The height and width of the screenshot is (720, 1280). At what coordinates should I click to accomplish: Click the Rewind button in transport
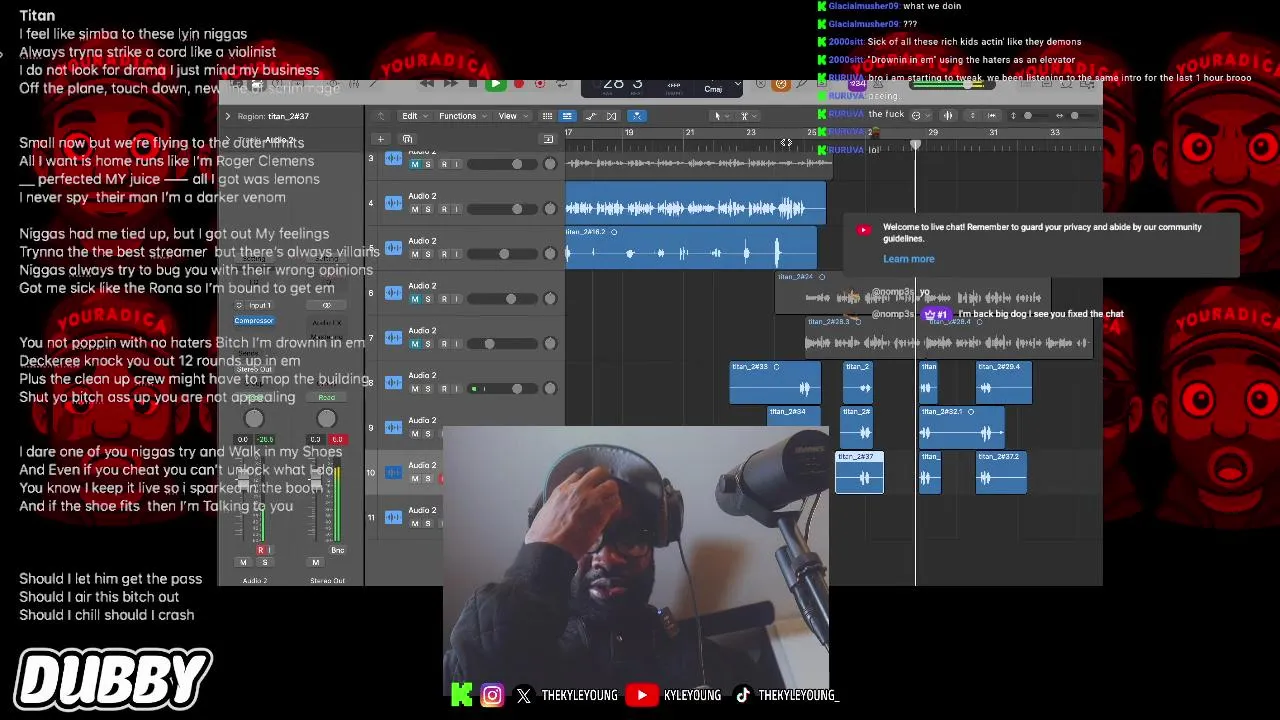(427, 84)
